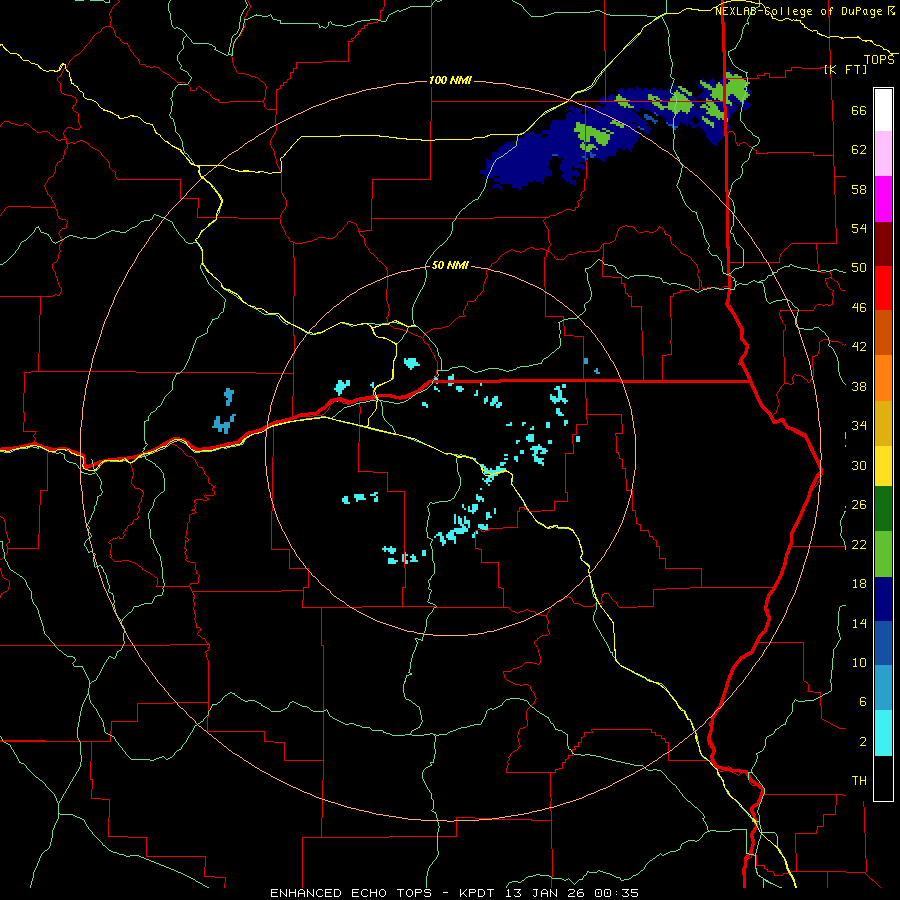This screenshot has width=900, height=900.
Task: Click the dark green 22-26 kft legend swatch
Action: pos(883,509)
